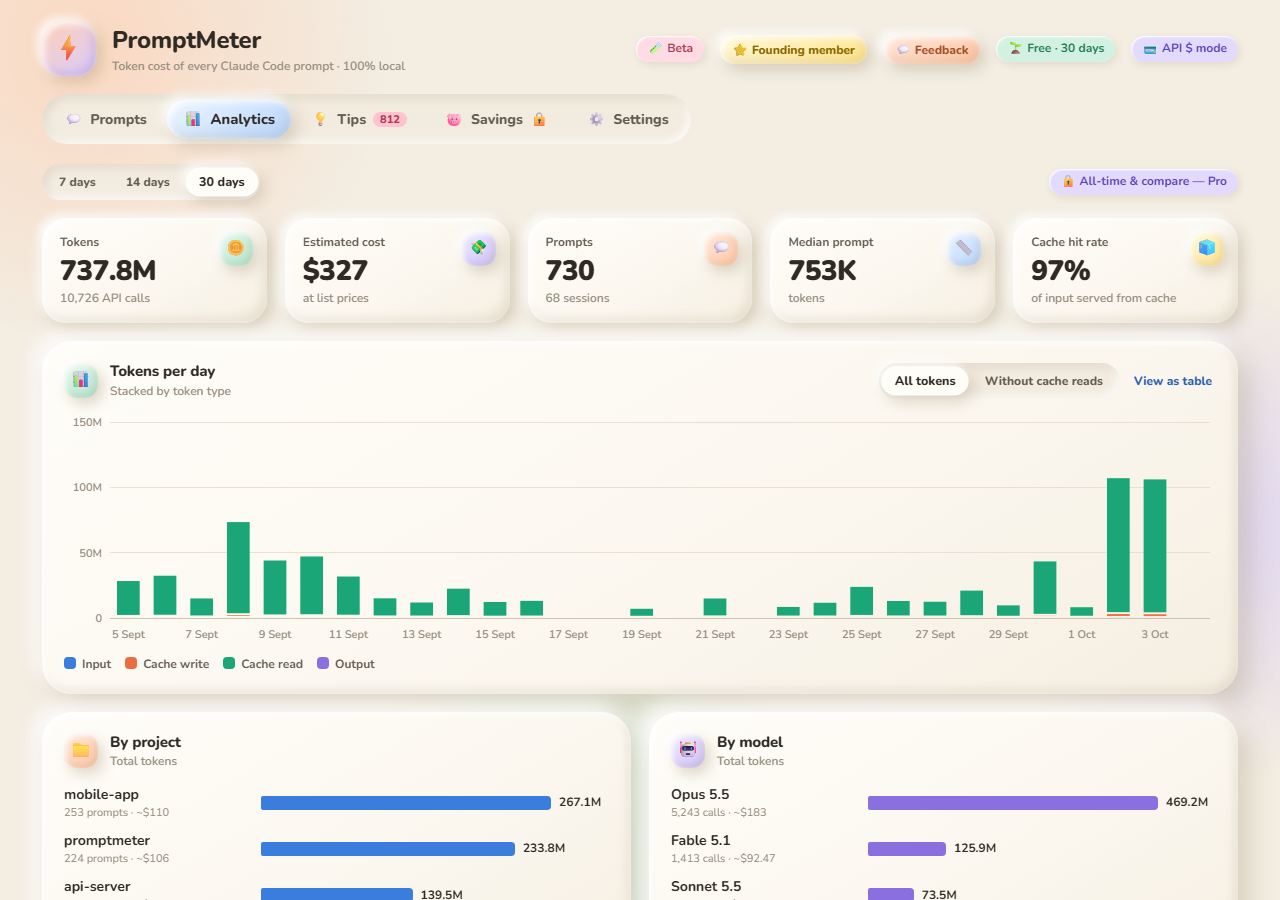Click the 812 badge on Tips tab
1280x900 pixels.
tap(390, 119)
